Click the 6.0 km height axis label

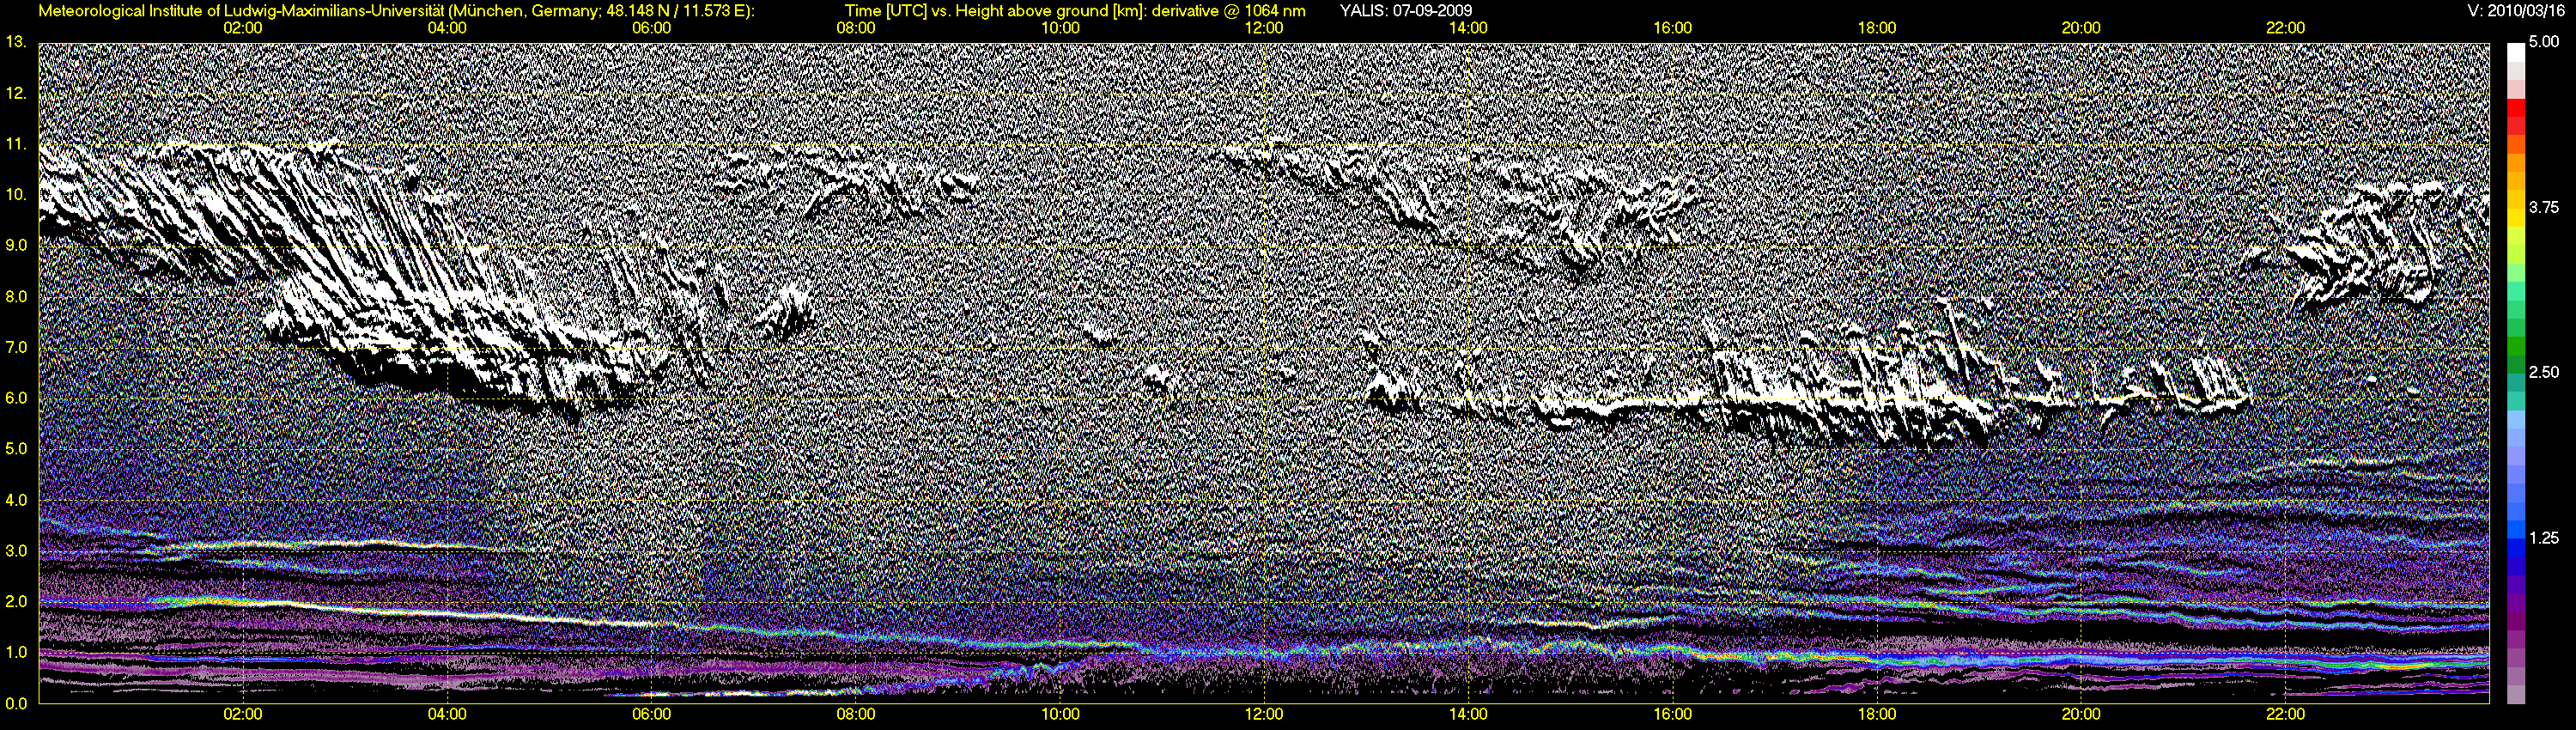pos(16,398)
